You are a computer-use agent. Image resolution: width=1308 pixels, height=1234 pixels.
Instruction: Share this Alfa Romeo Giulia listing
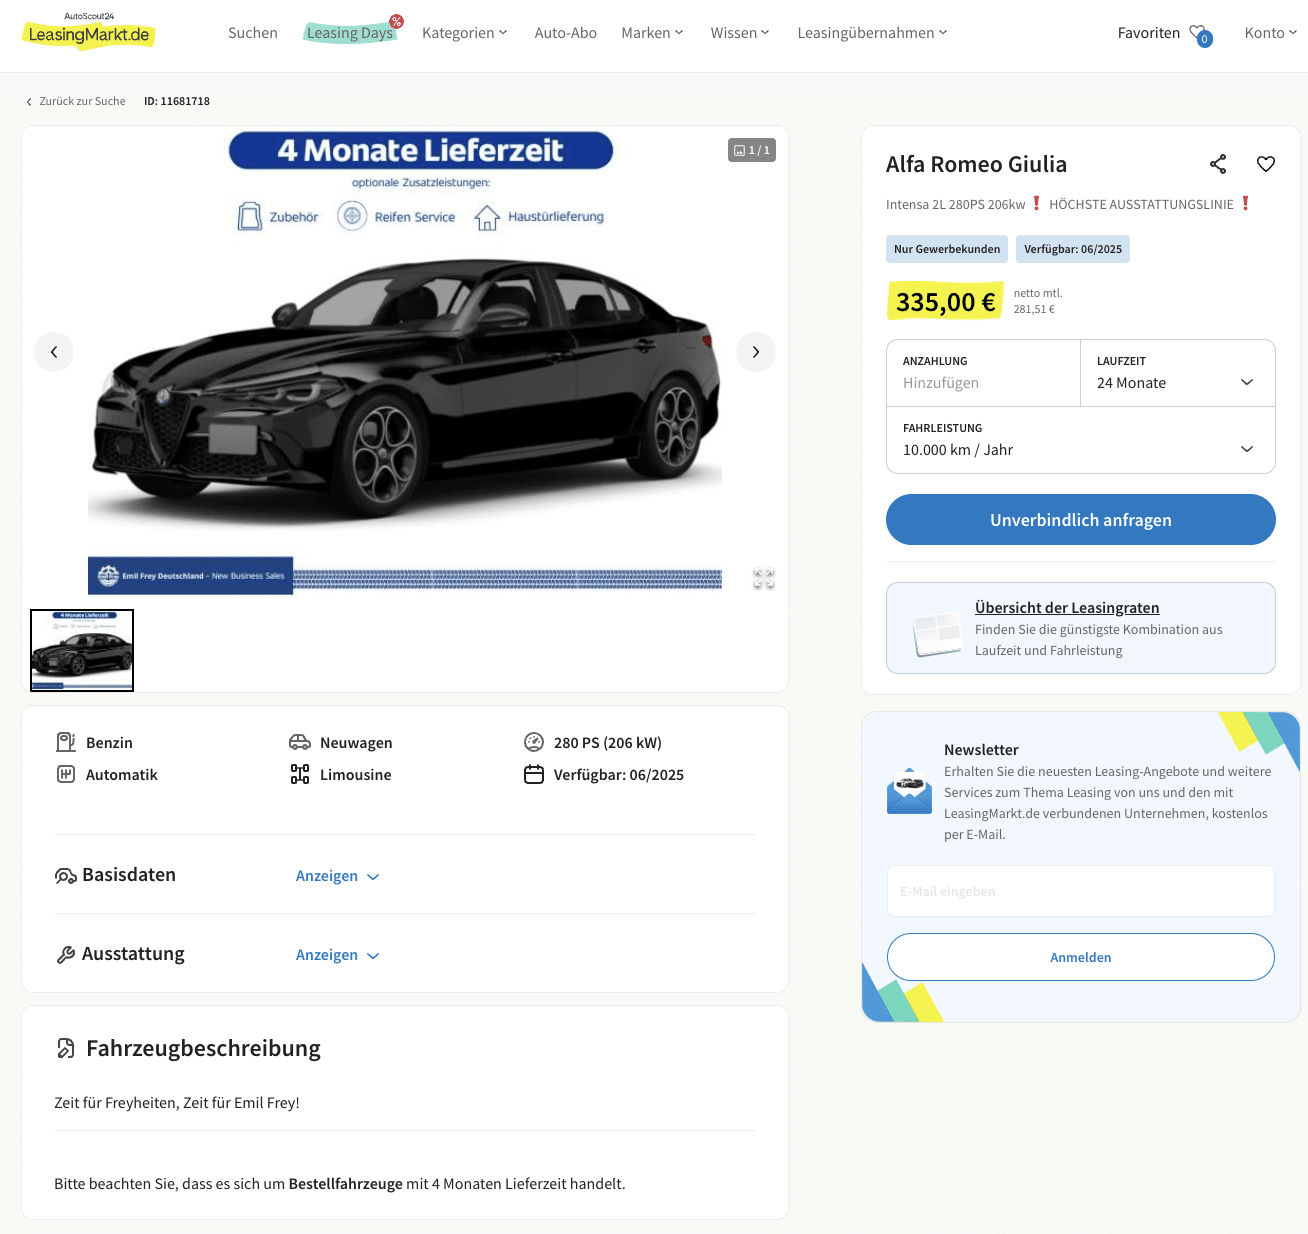[x=1218, y=164]
